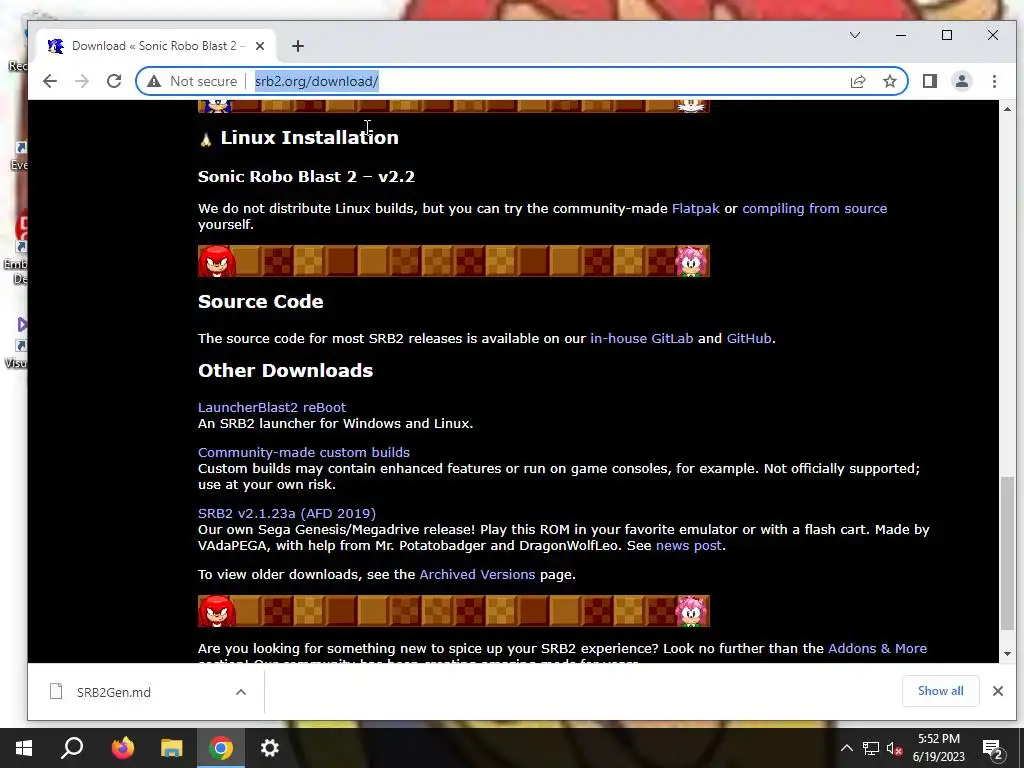Screen dimensions: 1024x768
Task: Open File Explorer from the taskbar
Action: tap(172, 748)
